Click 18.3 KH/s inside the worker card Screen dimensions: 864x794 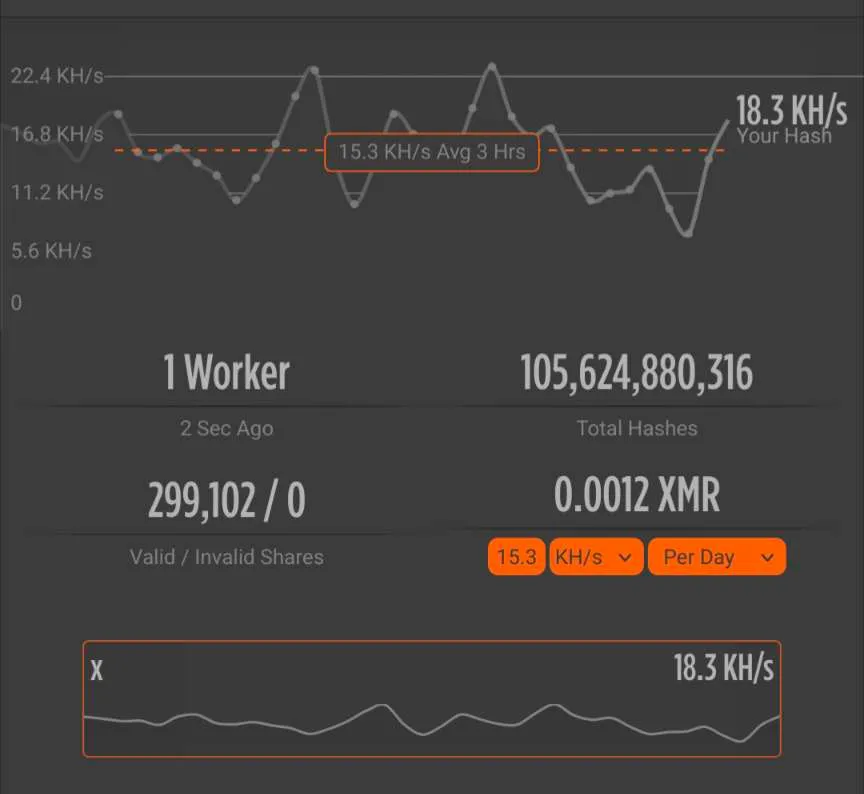723,668
